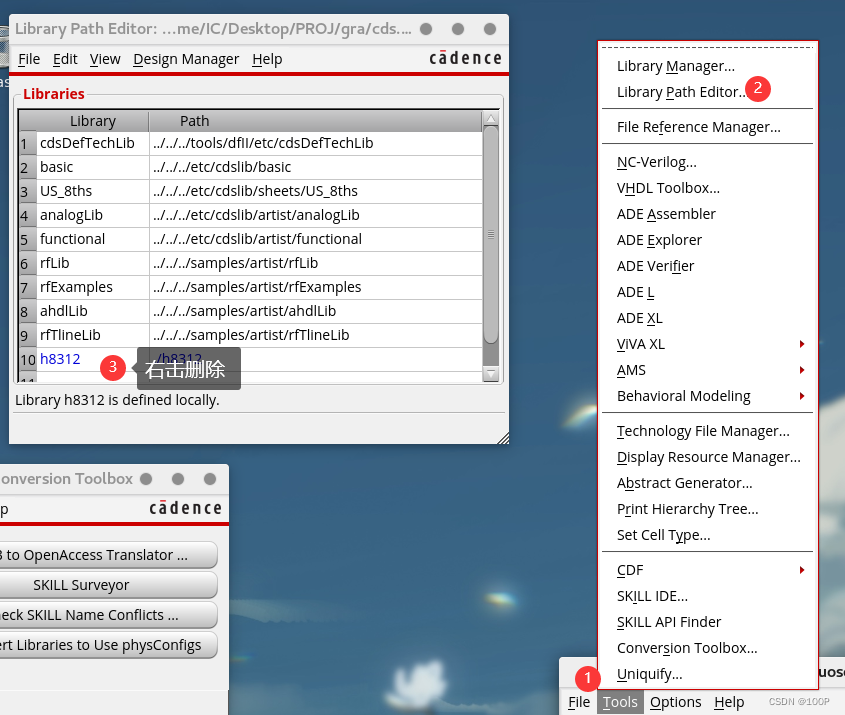Select the US_8ths library cell
Screen dimensions: 845x715
[x=93, y=191]
